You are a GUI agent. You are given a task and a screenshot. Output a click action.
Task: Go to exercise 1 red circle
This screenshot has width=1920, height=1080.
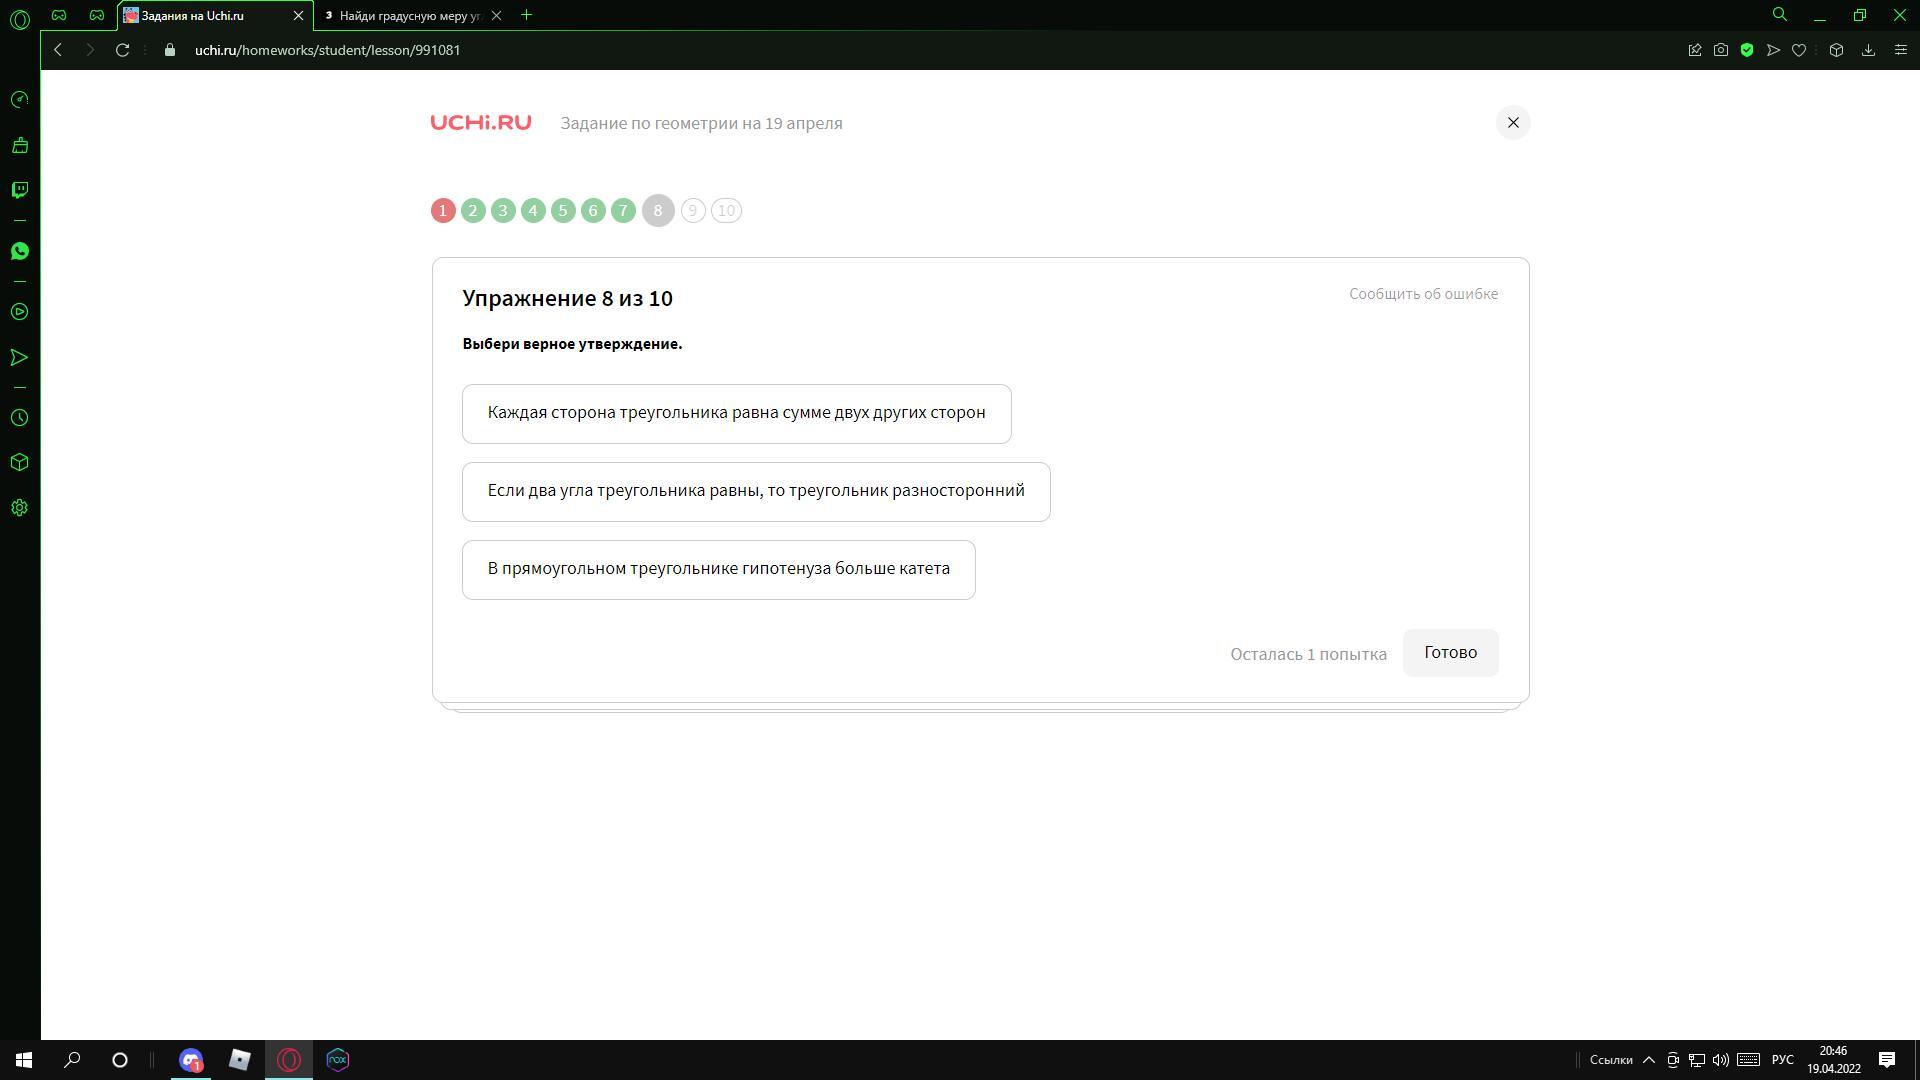click(x=443, y=211)
